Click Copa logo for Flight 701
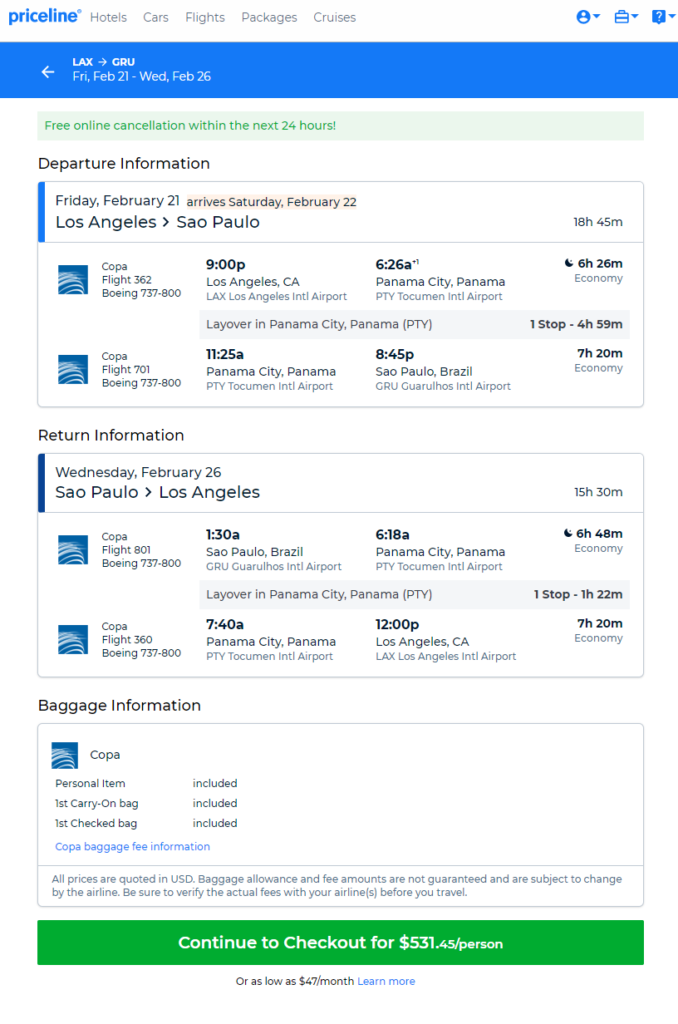Screen dimensions: 678x1024 (73, 370)
